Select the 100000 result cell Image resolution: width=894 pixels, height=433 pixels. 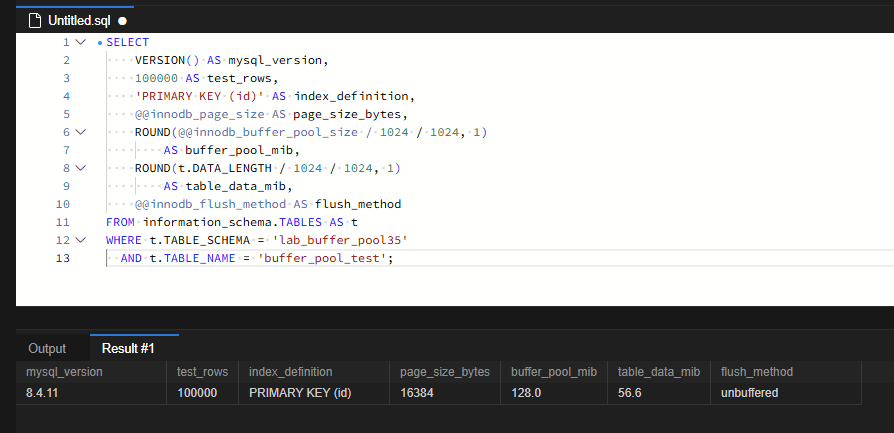(x=202, y=393)
